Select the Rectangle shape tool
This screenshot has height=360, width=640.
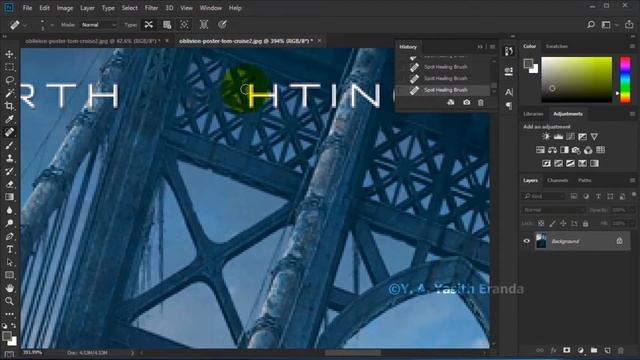[9, 275]
